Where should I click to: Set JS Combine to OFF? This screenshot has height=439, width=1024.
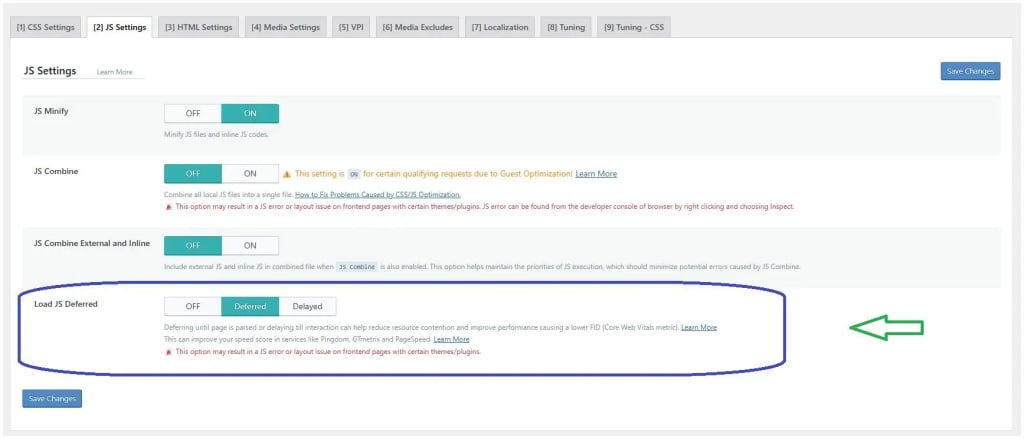[193, 173]
